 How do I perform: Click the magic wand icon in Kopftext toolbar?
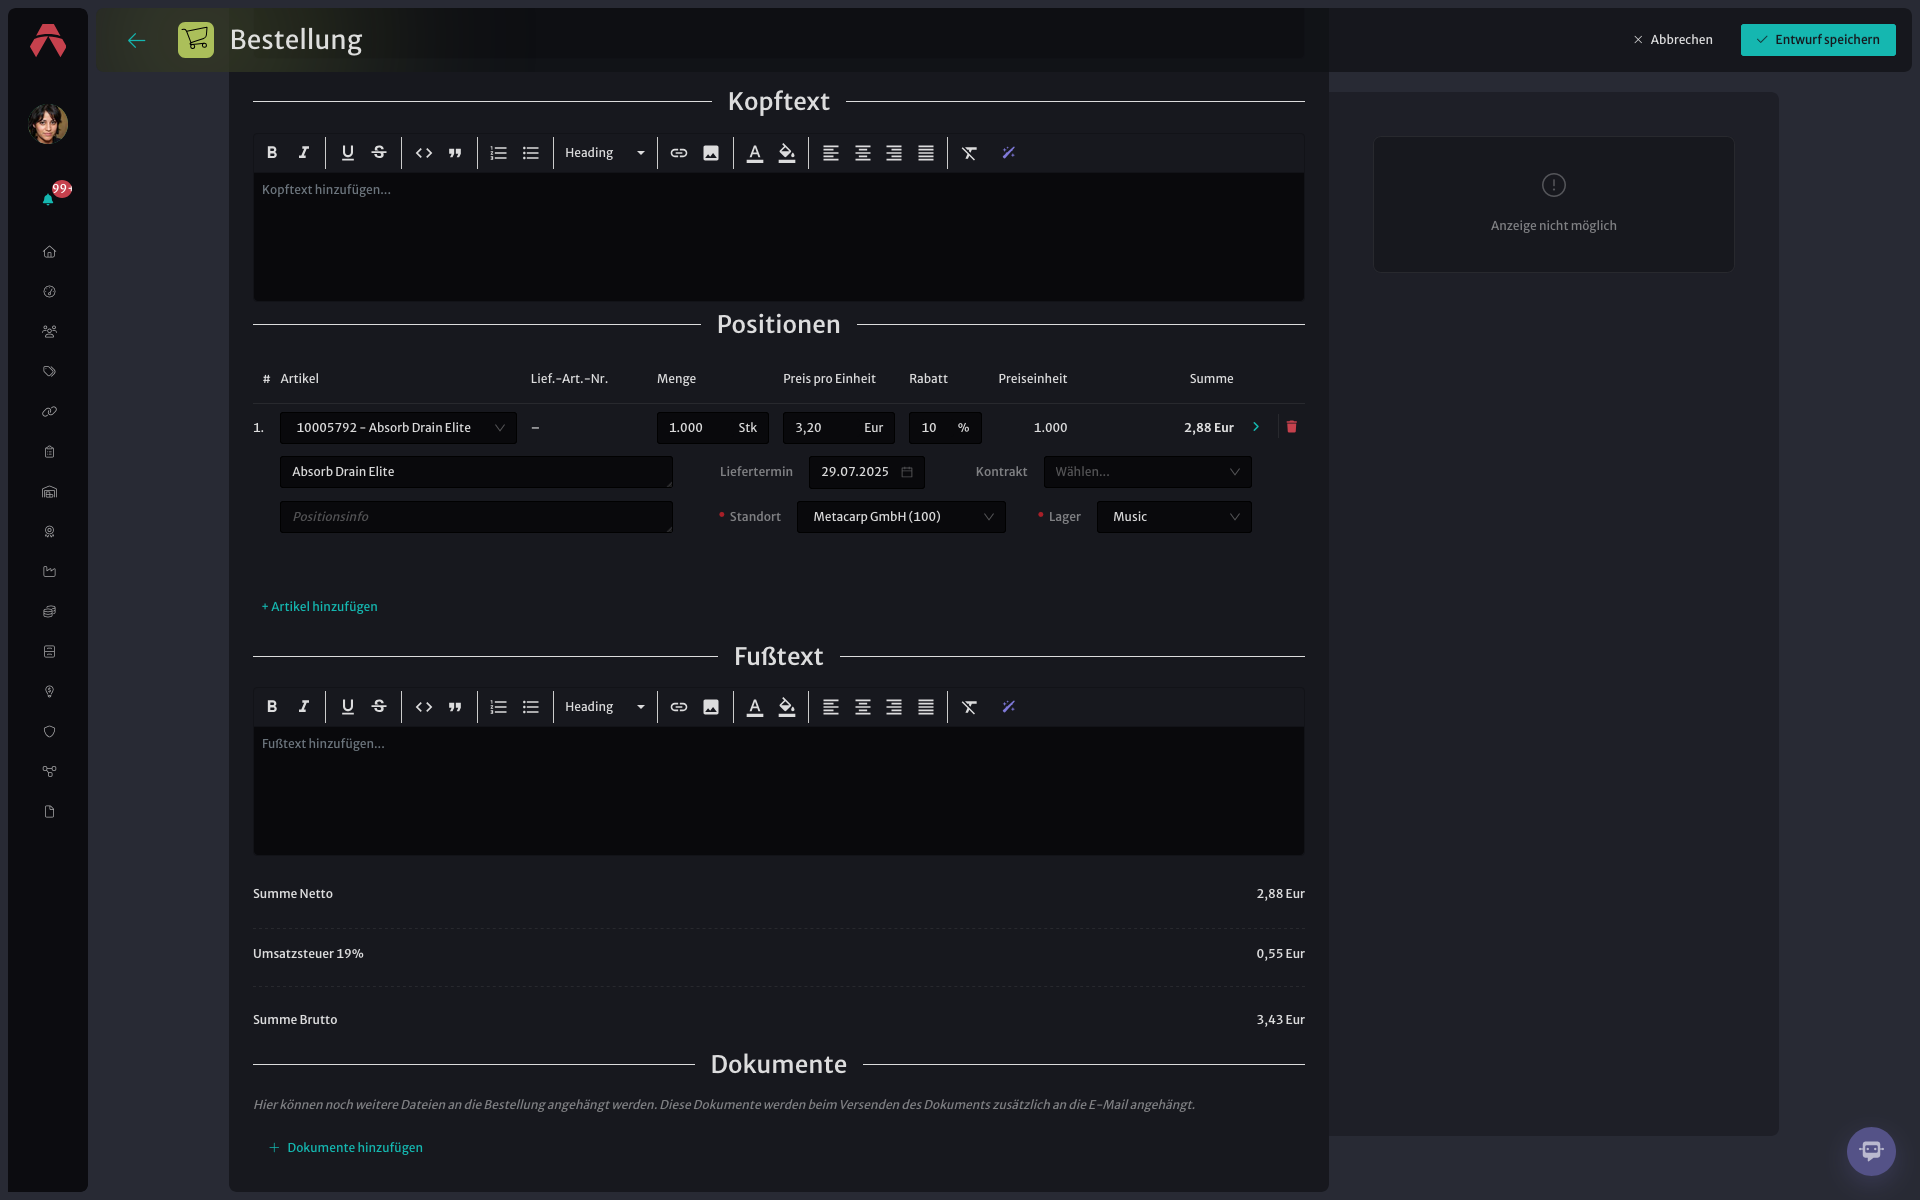point(1008,153)
